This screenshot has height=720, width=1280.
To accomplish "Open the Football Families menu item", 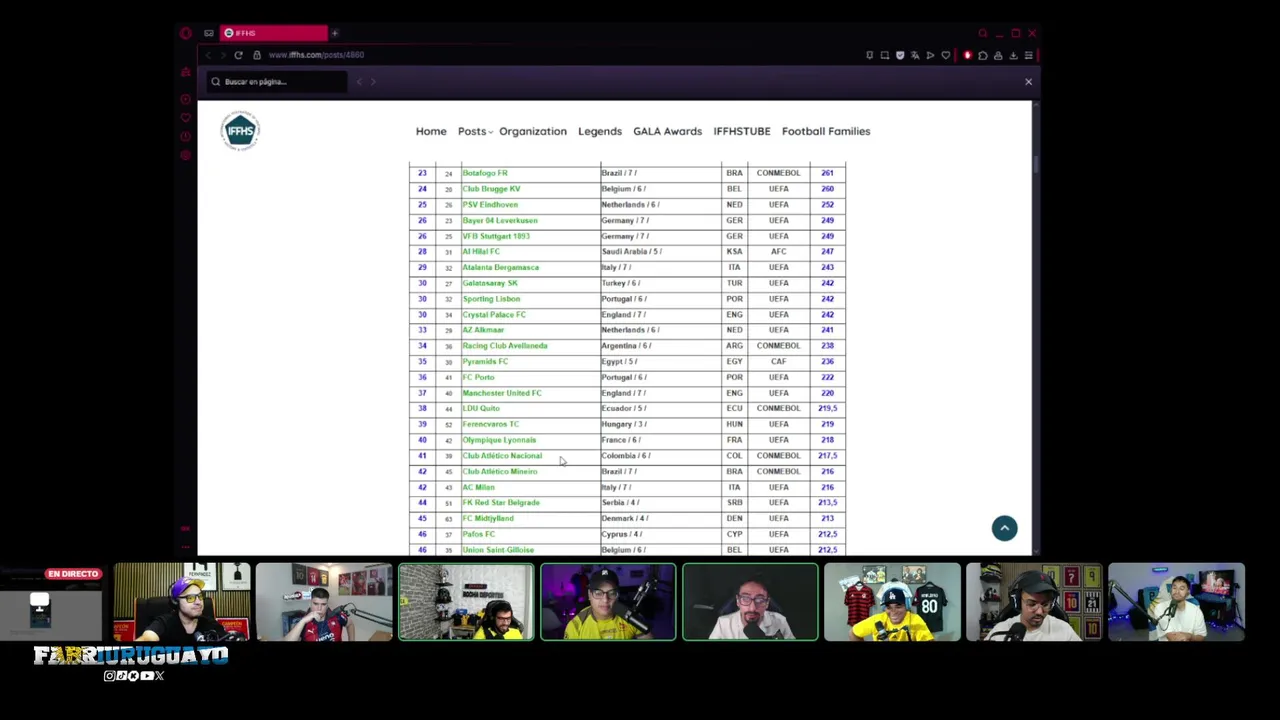I will [826, 131].
